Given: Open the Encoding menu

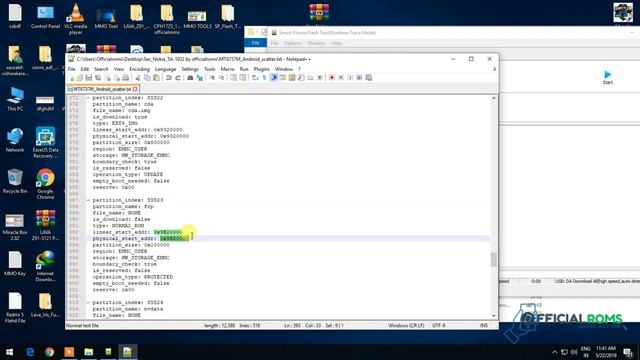Looking at the screenshot, I should point(139,69).
